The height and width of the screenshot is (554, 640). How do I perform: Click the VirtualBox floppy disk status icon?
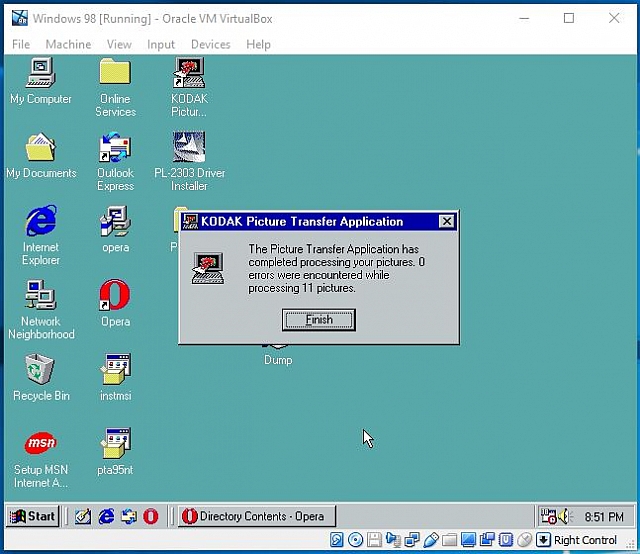tap(374, 540)
